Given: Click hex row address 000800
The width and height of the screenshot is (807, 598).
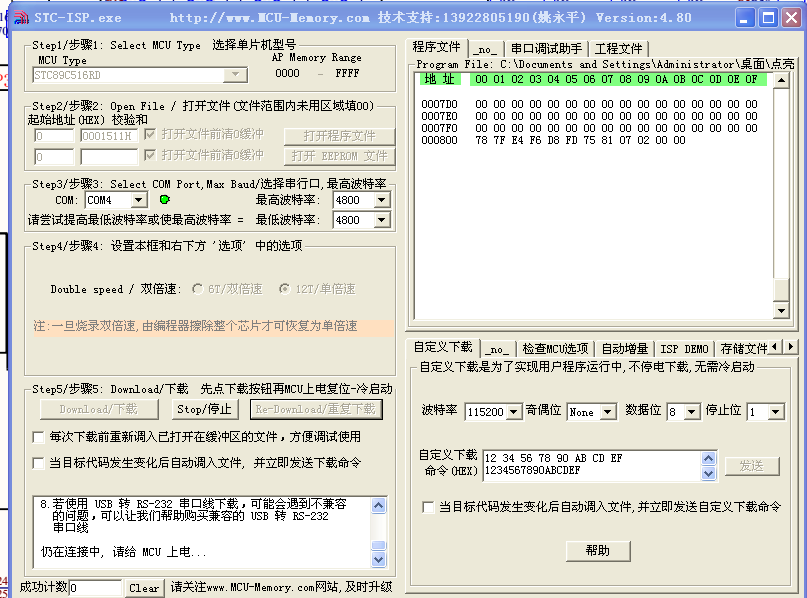Looking at the screenshot, I should click(x=439, y=140).
